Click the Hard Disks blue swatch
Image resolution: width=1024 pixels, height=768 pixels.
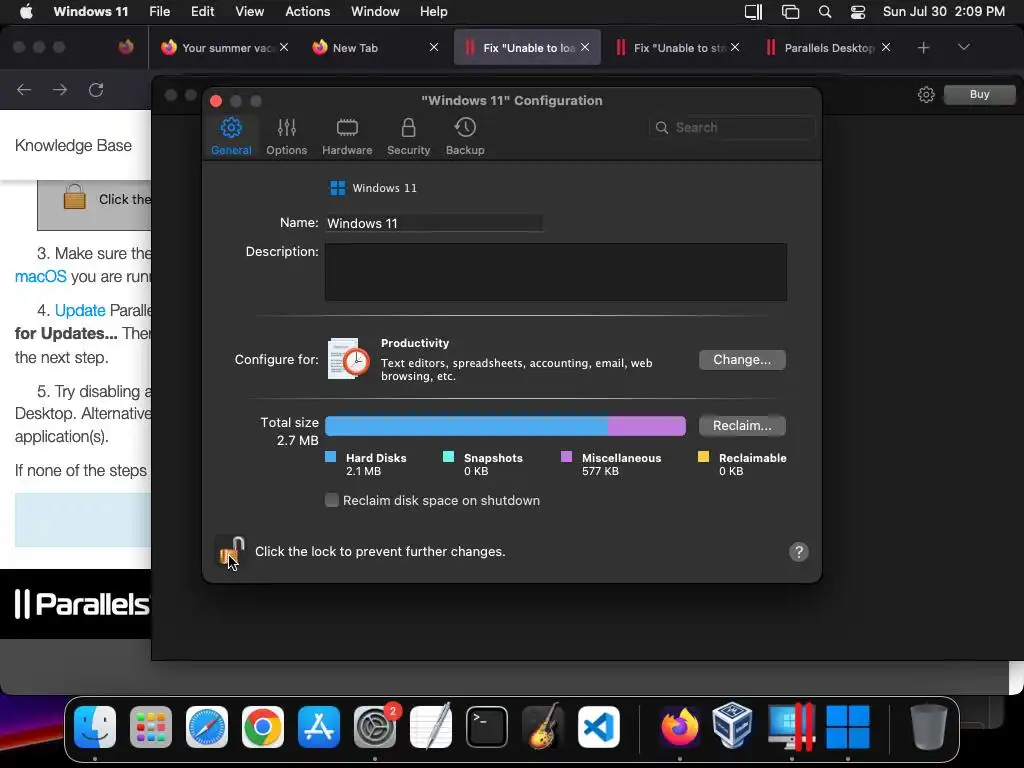pyautogui.click(x=330, y=457)
